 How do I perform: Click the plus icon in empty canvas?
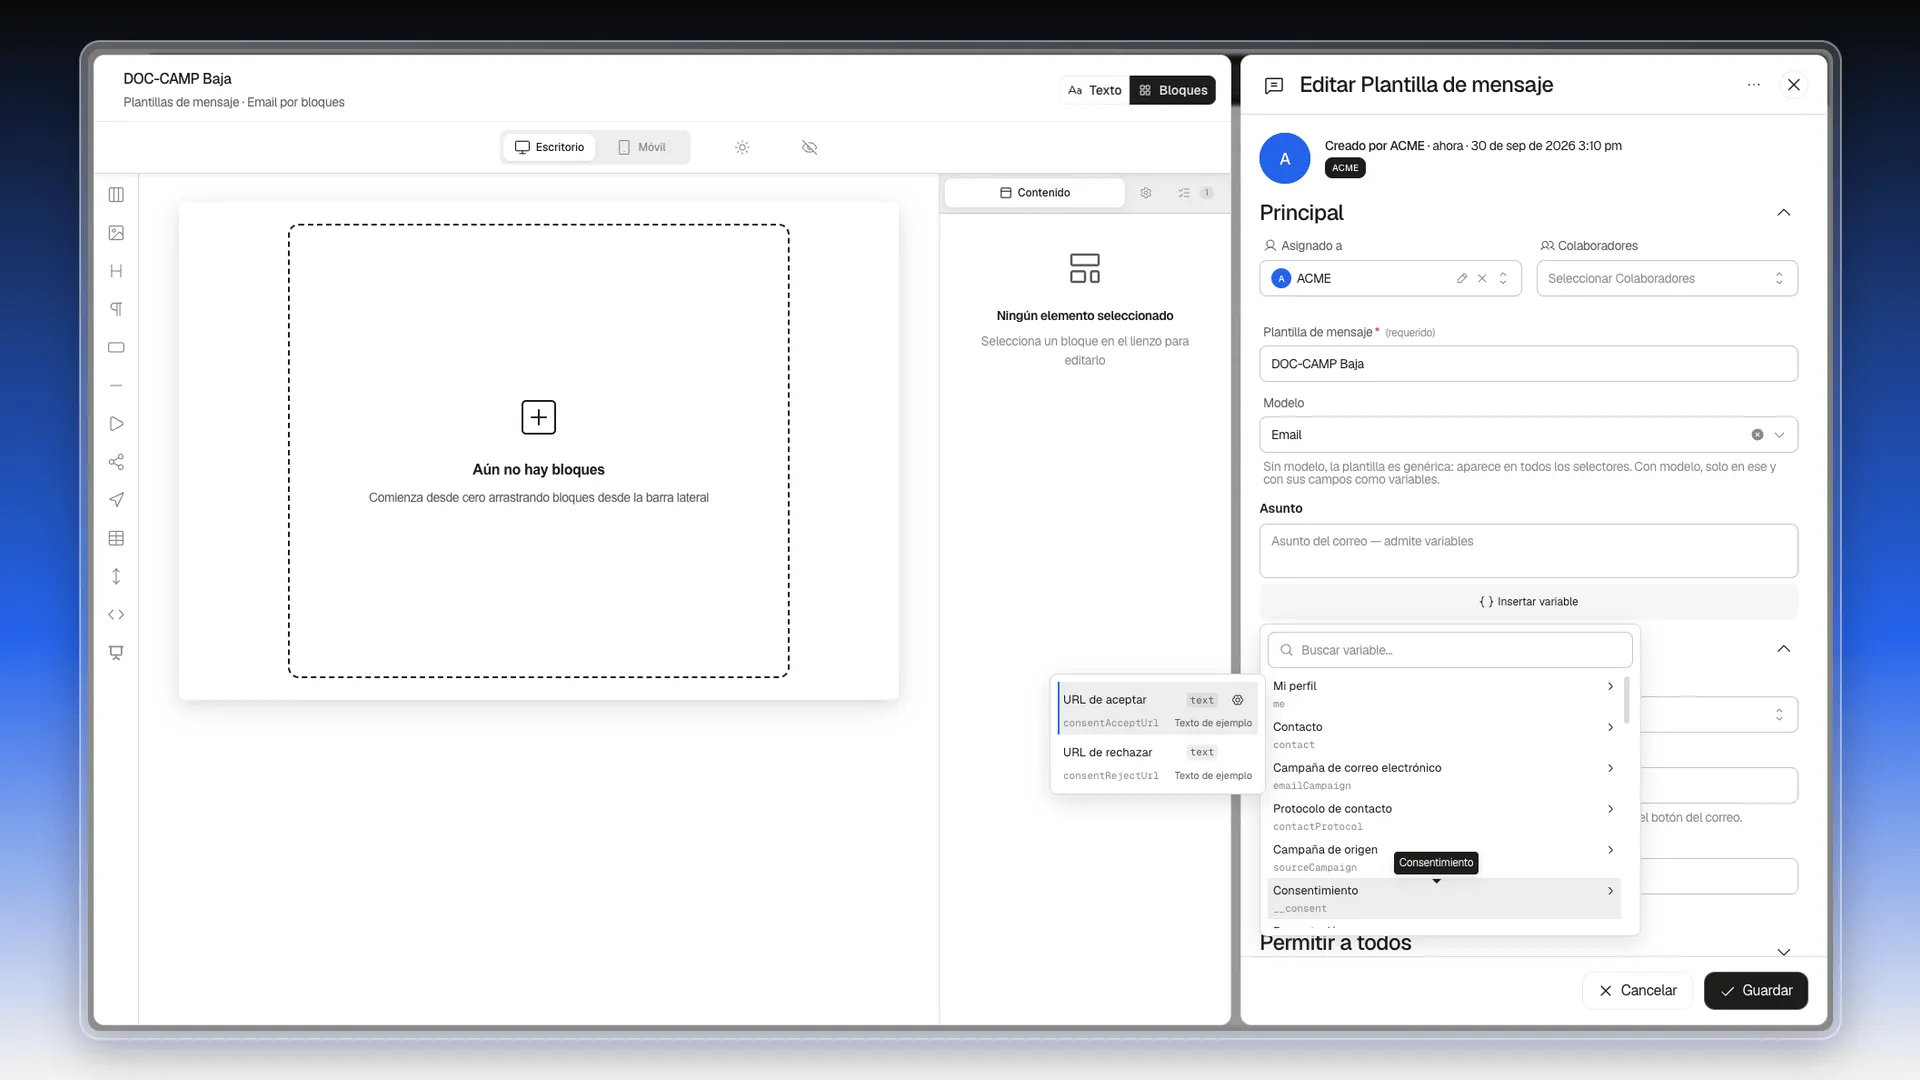click(539, 417)
